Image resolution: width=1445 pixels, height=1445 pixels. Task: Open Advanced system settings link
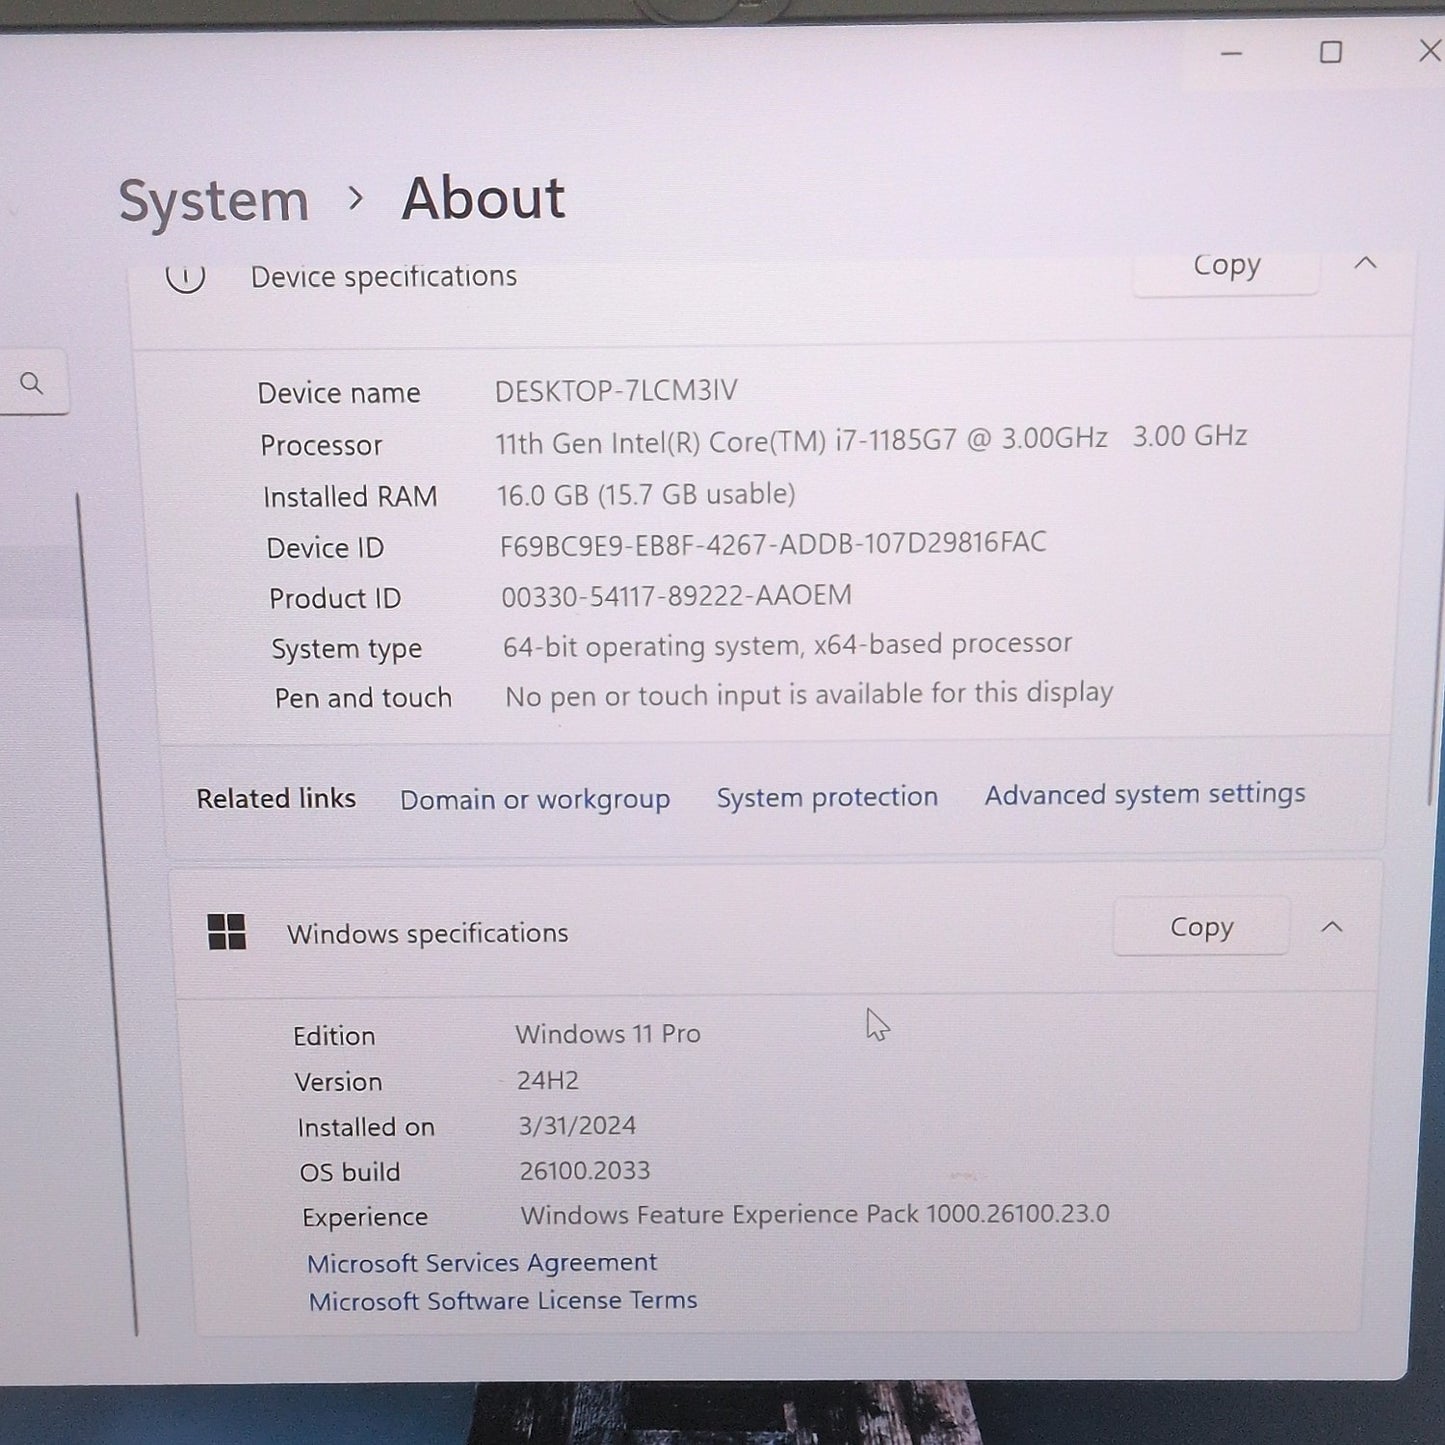(1145, 794)
